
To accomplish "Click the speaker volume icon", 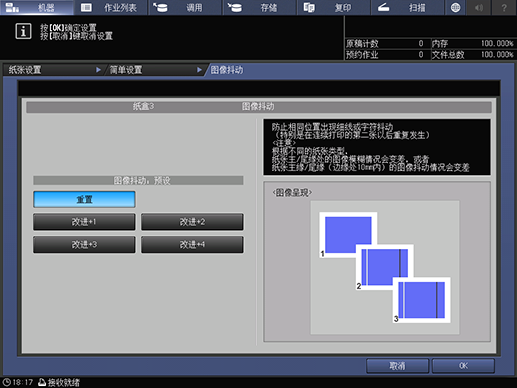I will [479, 7].
